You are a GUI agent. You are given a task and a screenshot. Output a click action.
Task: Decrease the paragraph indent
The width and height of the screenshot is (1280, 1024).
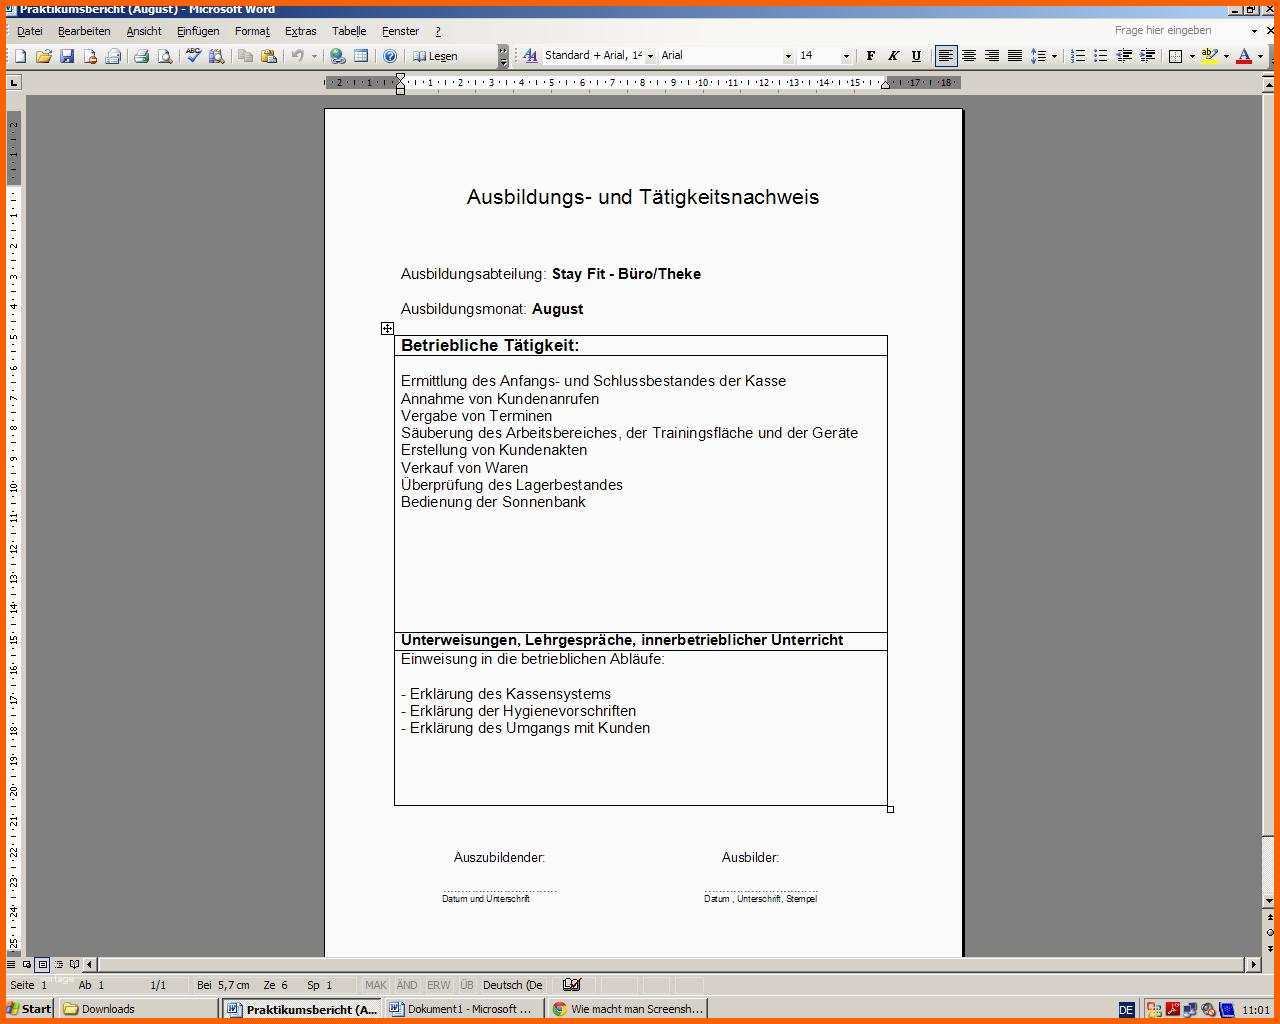[1124, 56]
